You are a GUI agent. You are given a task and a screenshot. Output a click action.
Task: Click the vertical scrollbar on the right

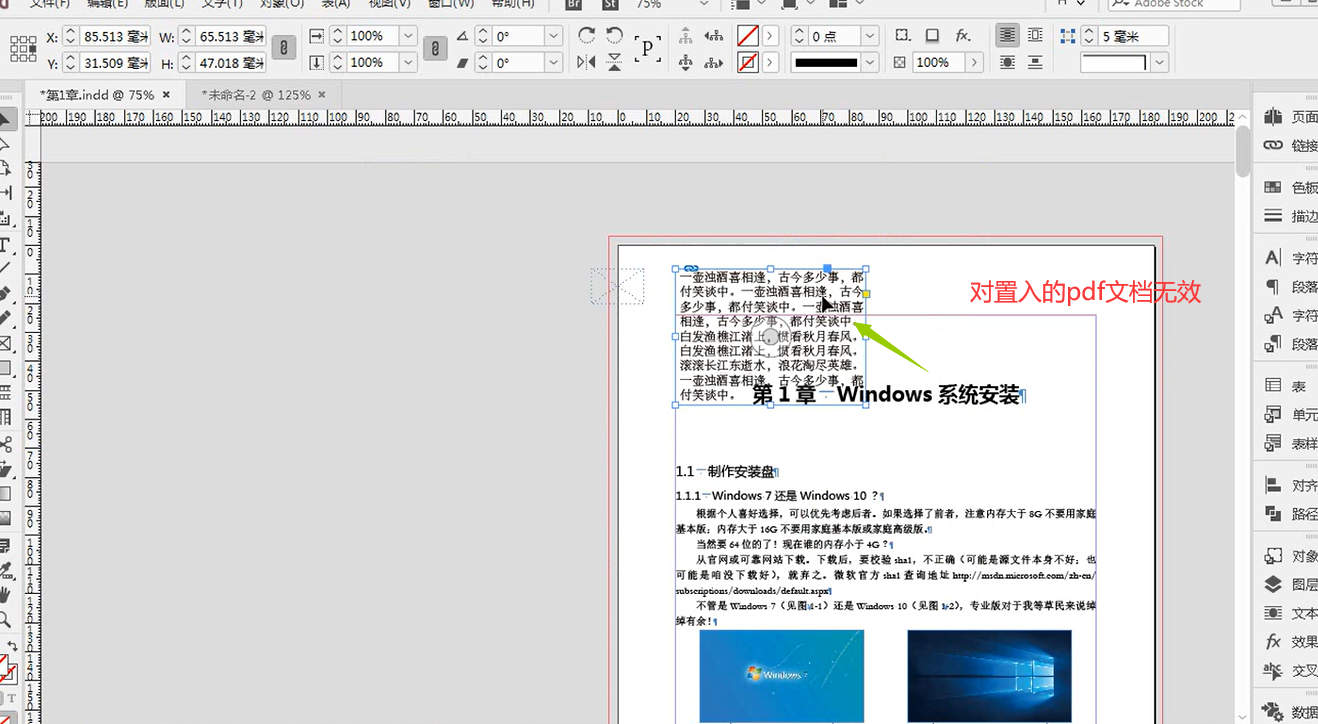(x=1243, y=150)
